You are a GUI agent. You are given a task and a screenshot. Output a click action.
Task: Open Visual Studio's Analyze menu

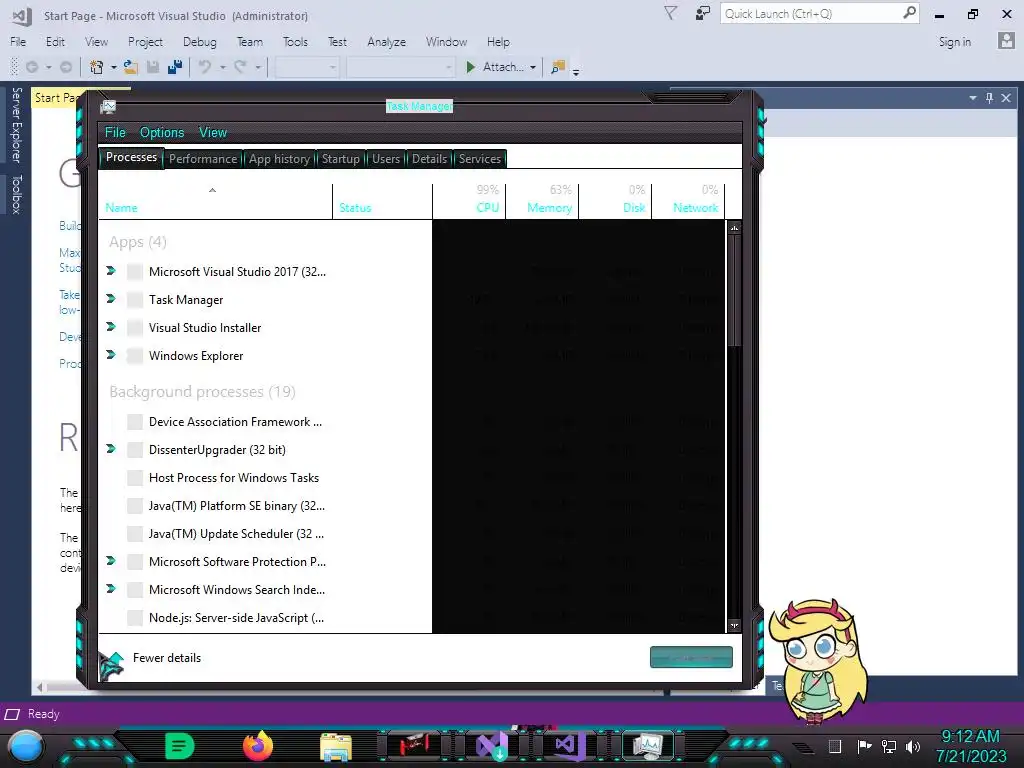tap(386, 42)
